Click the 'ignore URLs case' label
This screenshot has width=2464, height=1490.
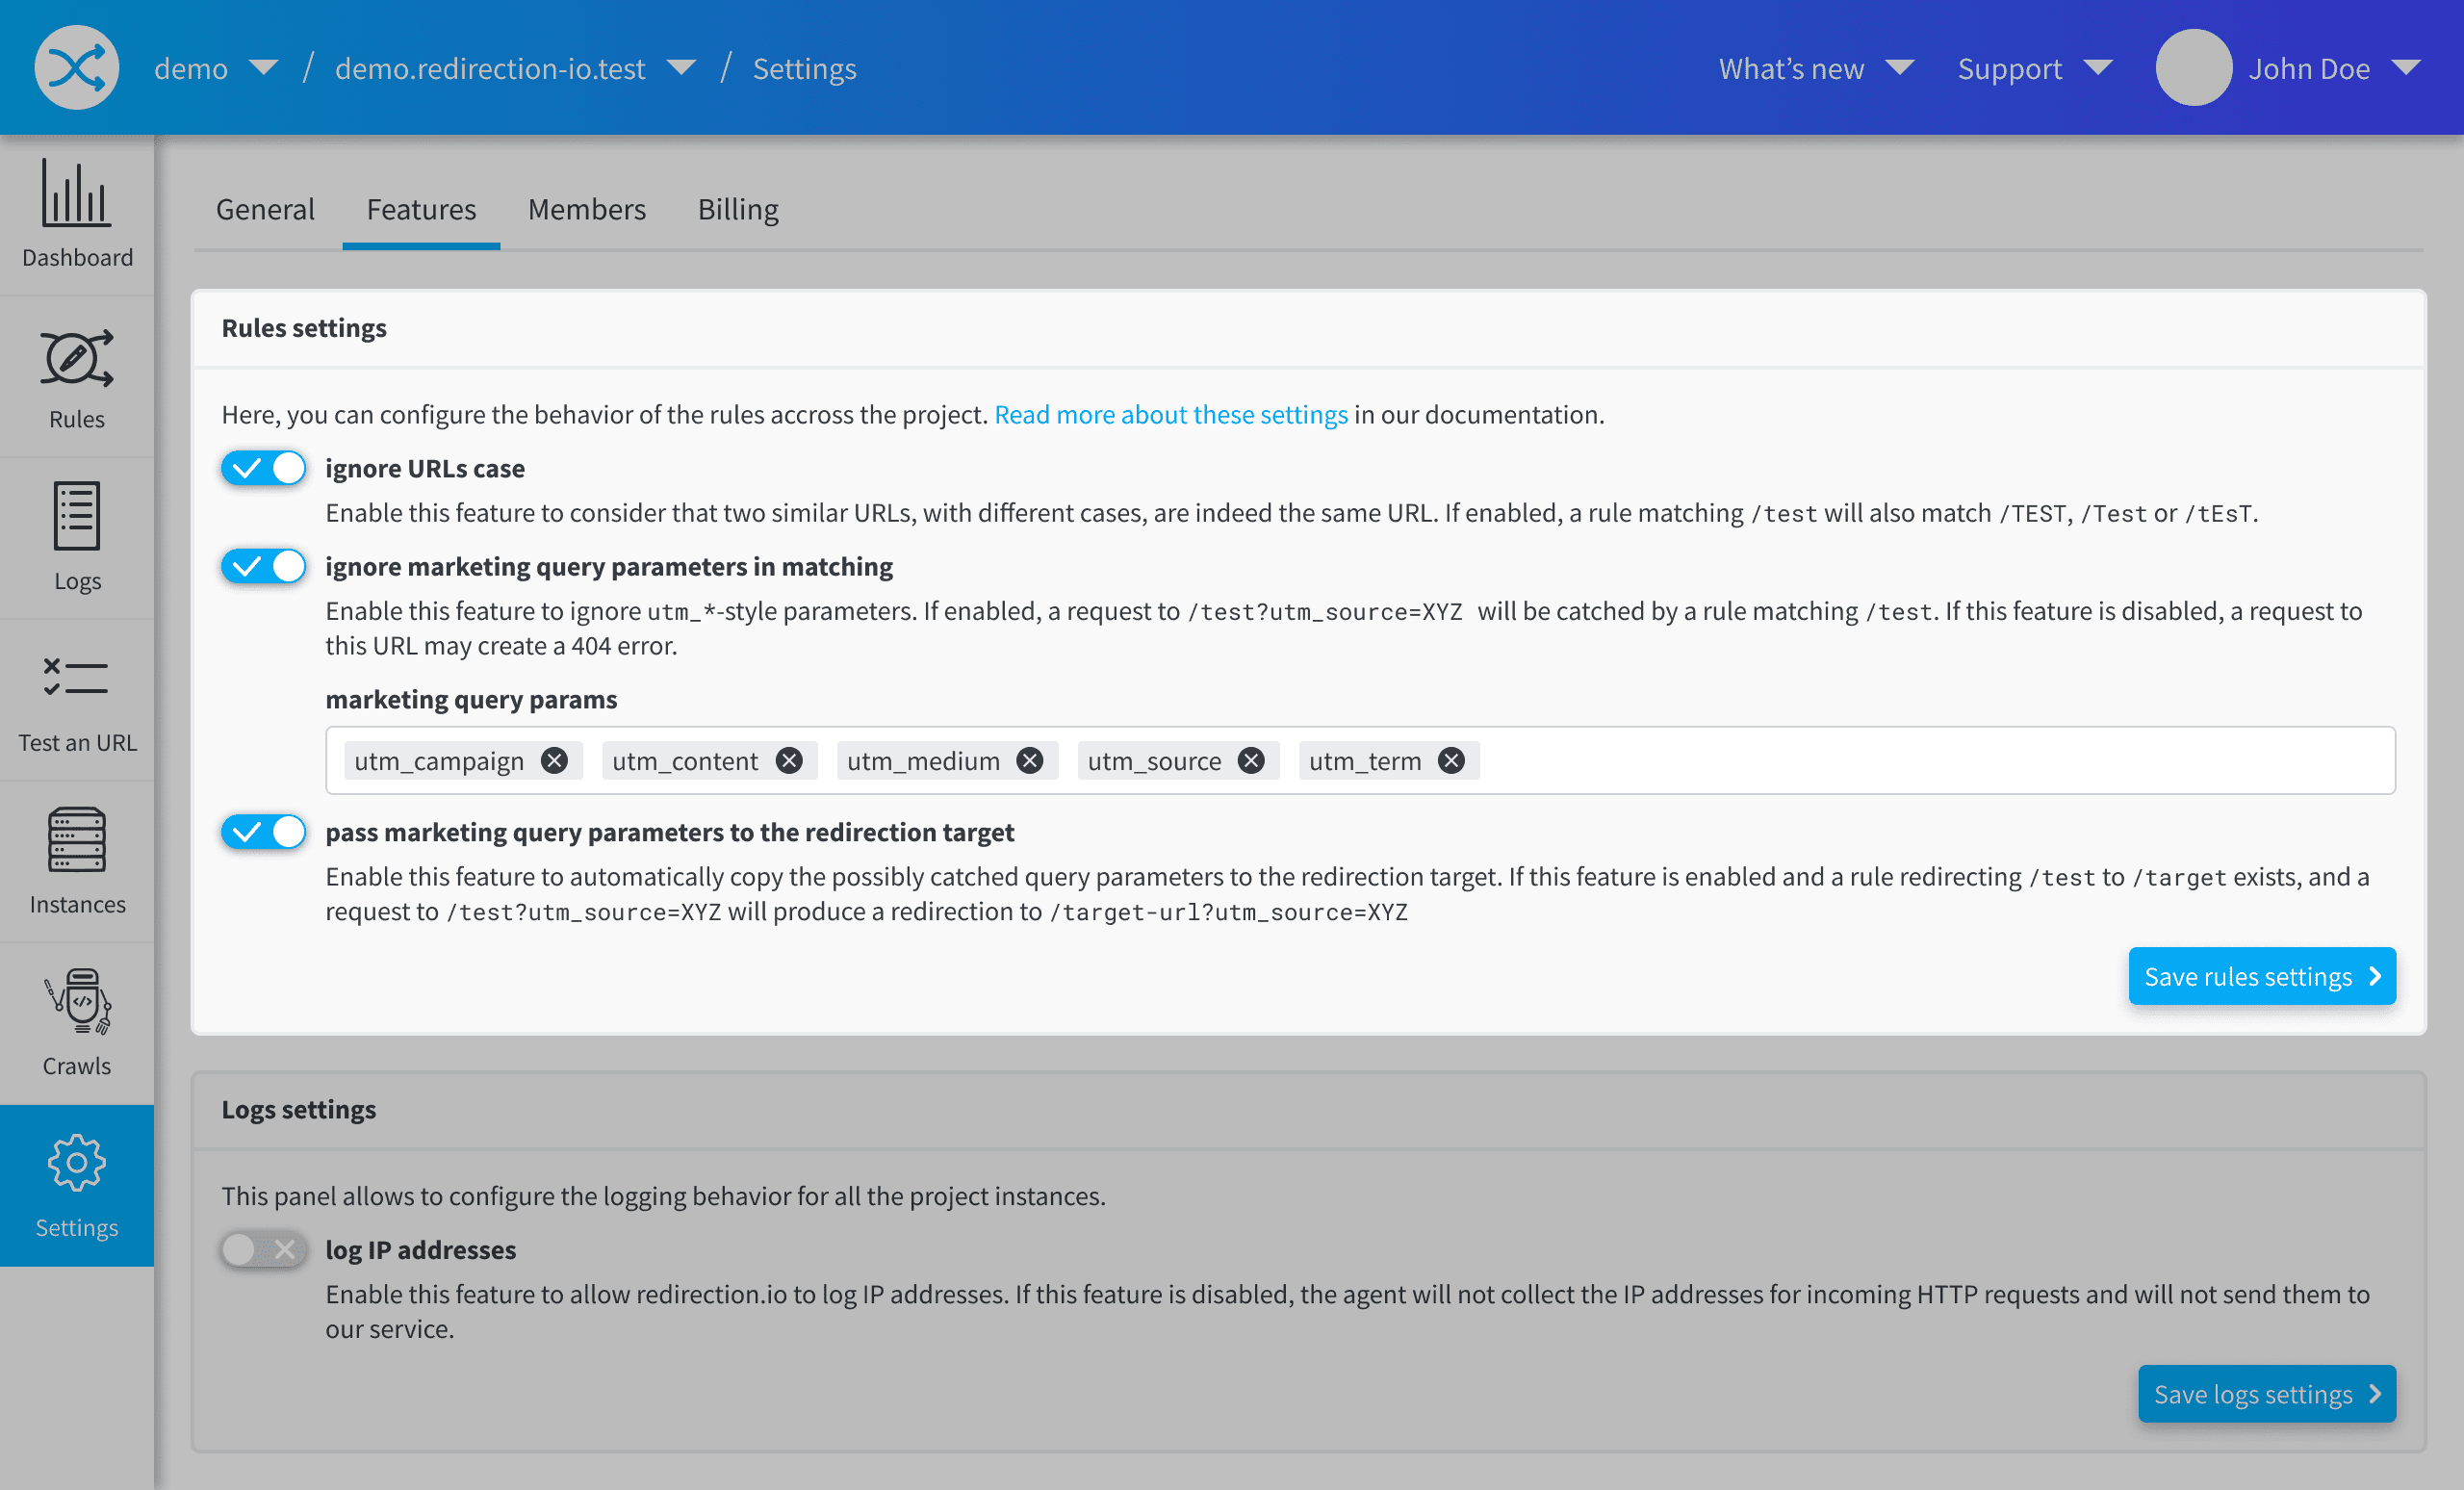425,468
